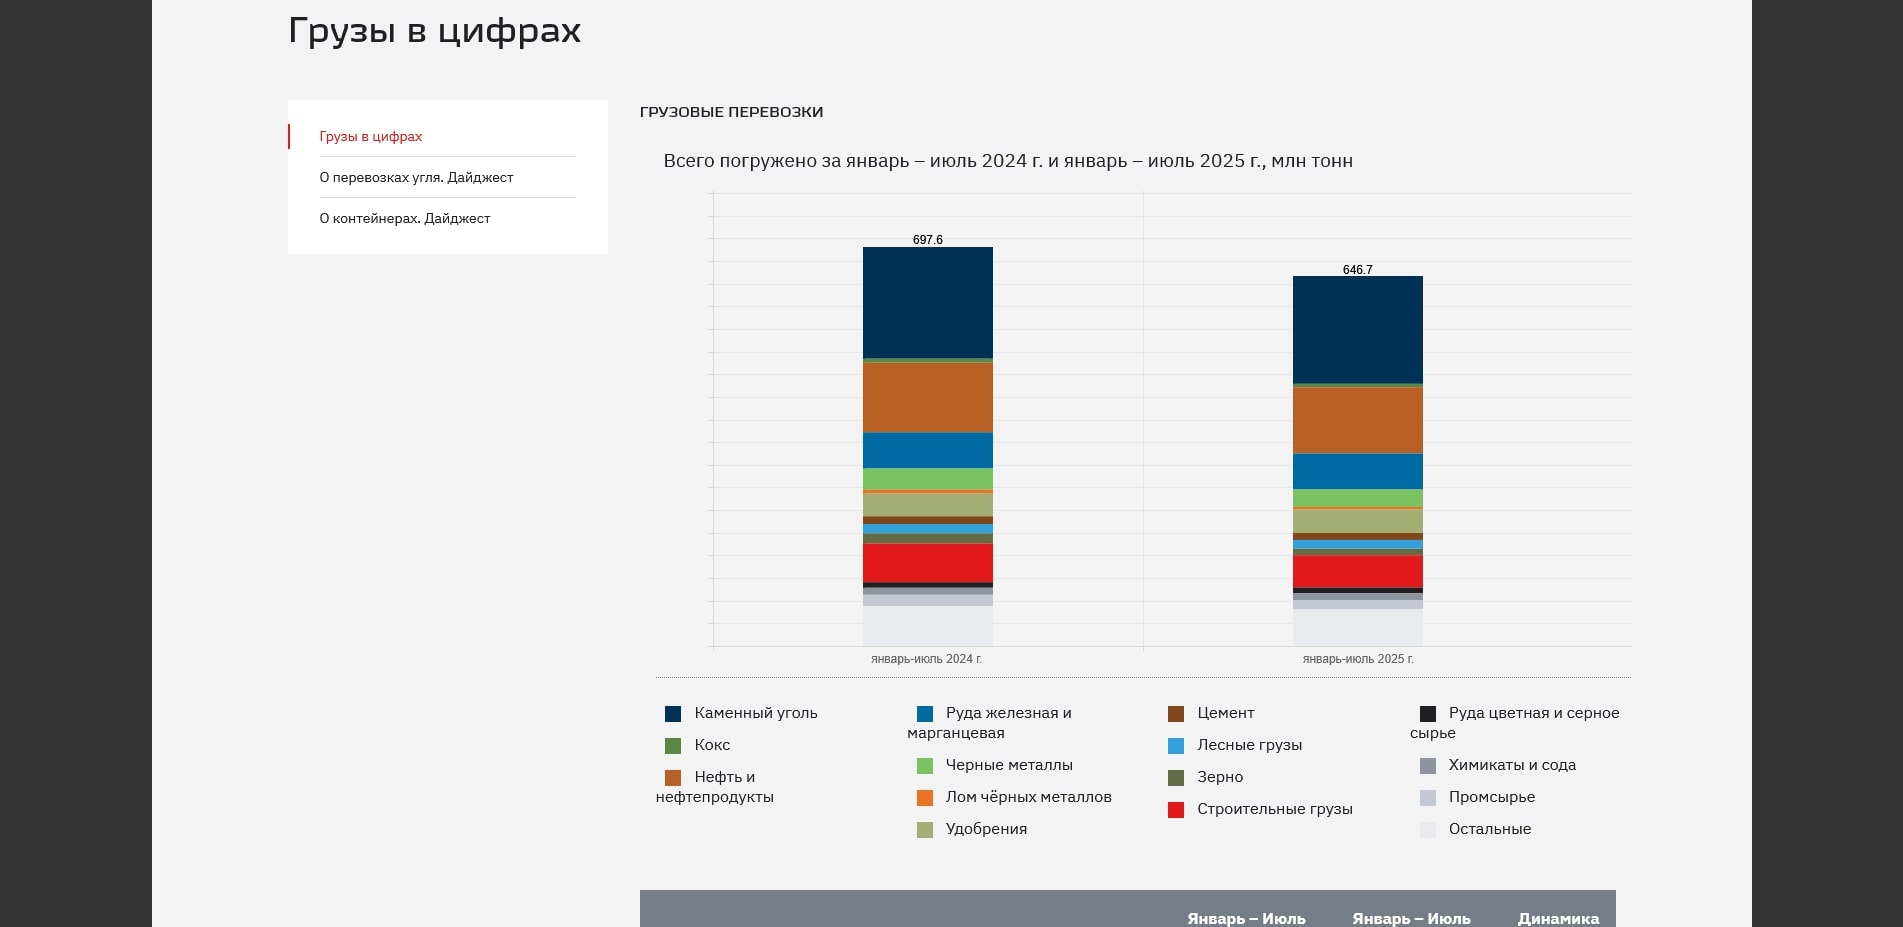Click Черные металлы green legend swatch
The image size is (1903, 927).
pyautogui.click(x=925, y=766)
